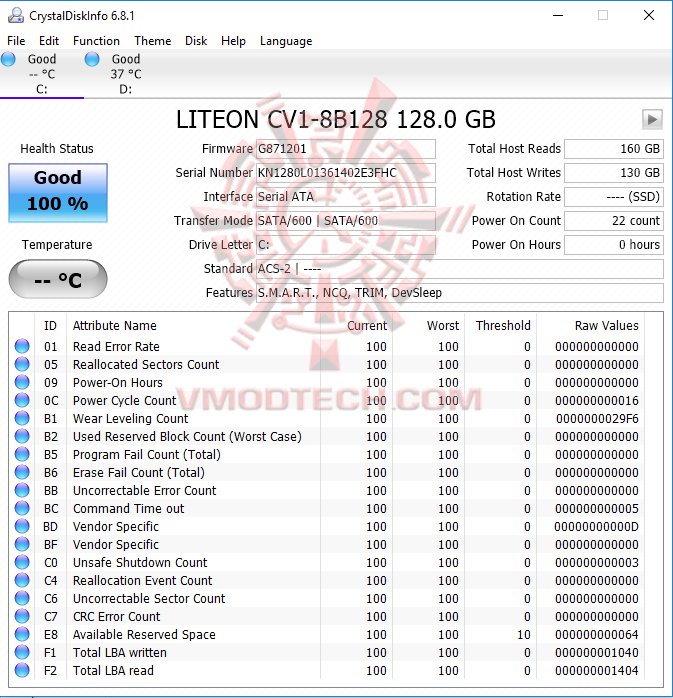Open the Language menu
This screenshot has height=698, width=673.
(x=286, y=41)
